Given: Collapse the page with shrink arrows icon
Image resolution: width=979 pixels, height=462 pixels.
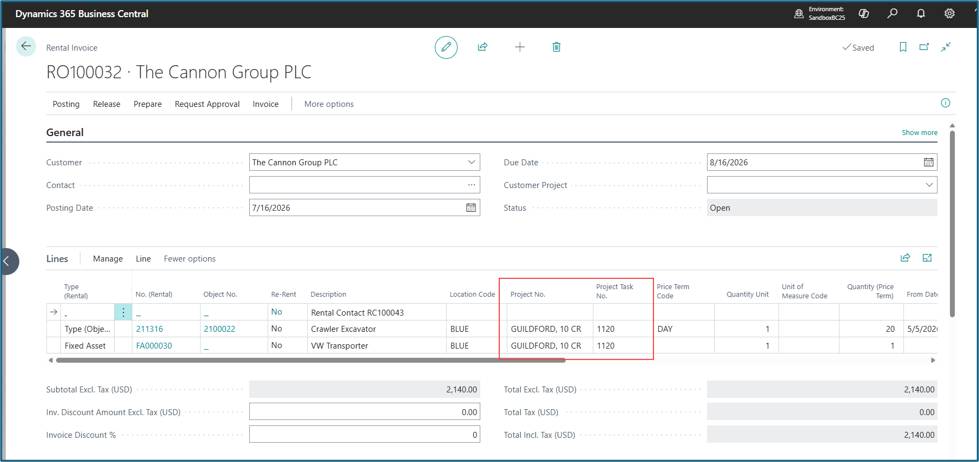Looking at the screenshot, I should pyautogui.click(x=946, y=47).
